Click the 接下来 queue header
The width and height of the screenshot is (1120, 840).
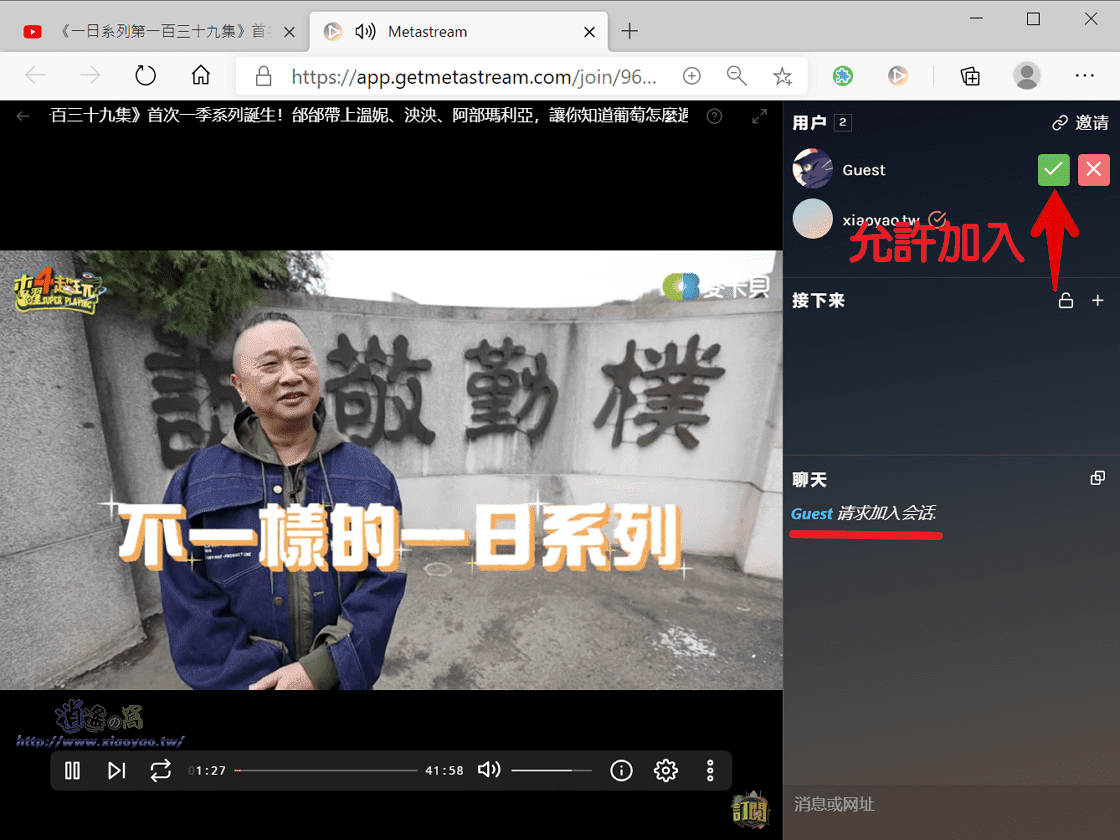point(818,301)
